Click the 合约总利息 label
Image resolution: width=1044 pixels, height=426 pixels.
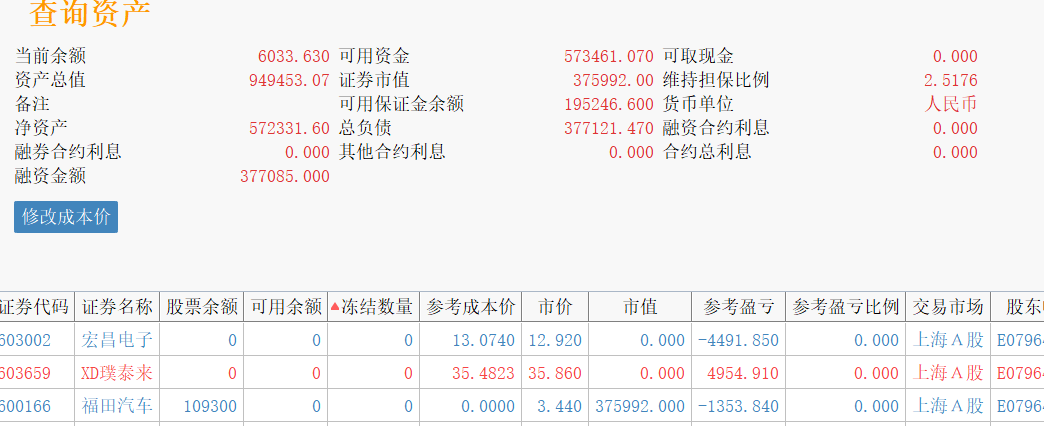707,152
